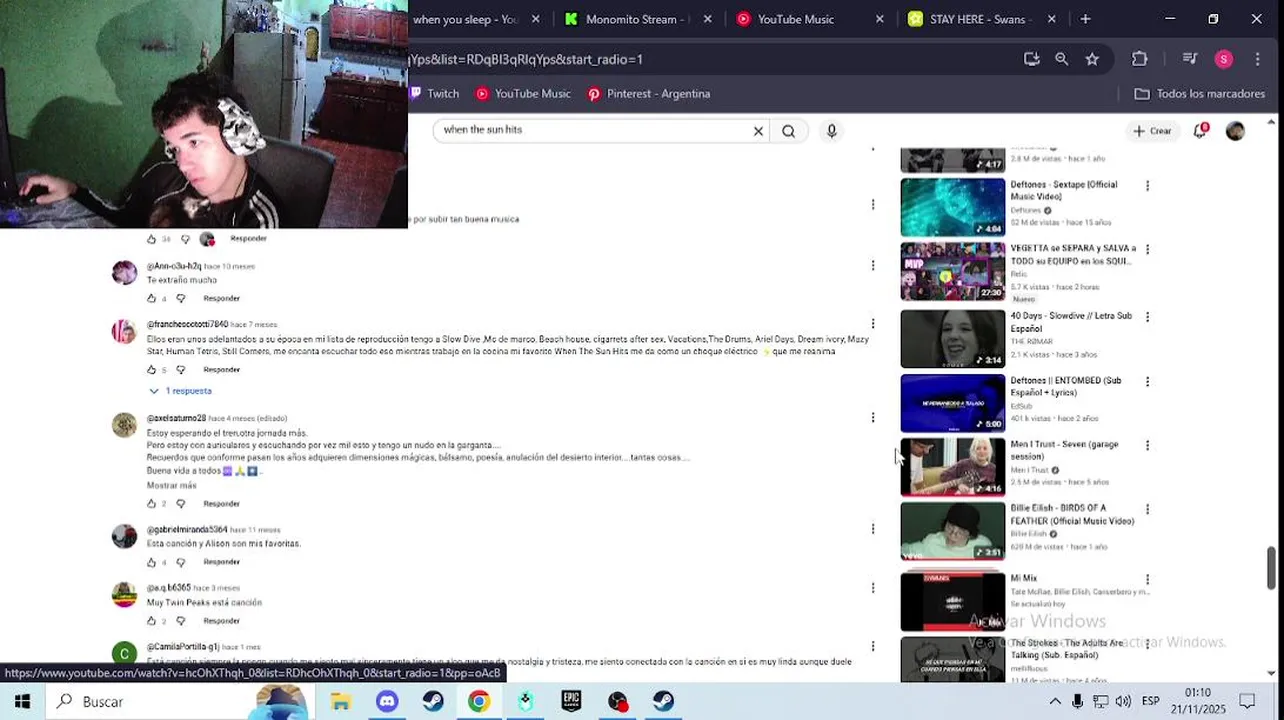Screen dimensions: 1284x720
Task: Open '40 Days - Slowdive' video thumbnail
Action: [x=952, y=339]
